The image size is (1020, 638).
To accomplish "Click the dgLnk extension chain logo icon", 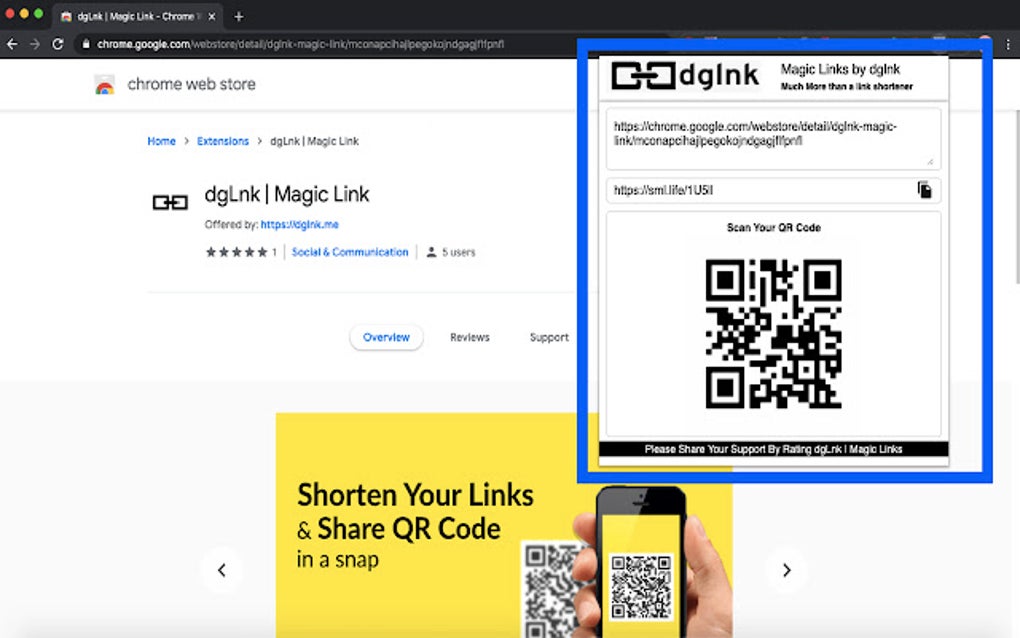I will click(x=170, y=203).
